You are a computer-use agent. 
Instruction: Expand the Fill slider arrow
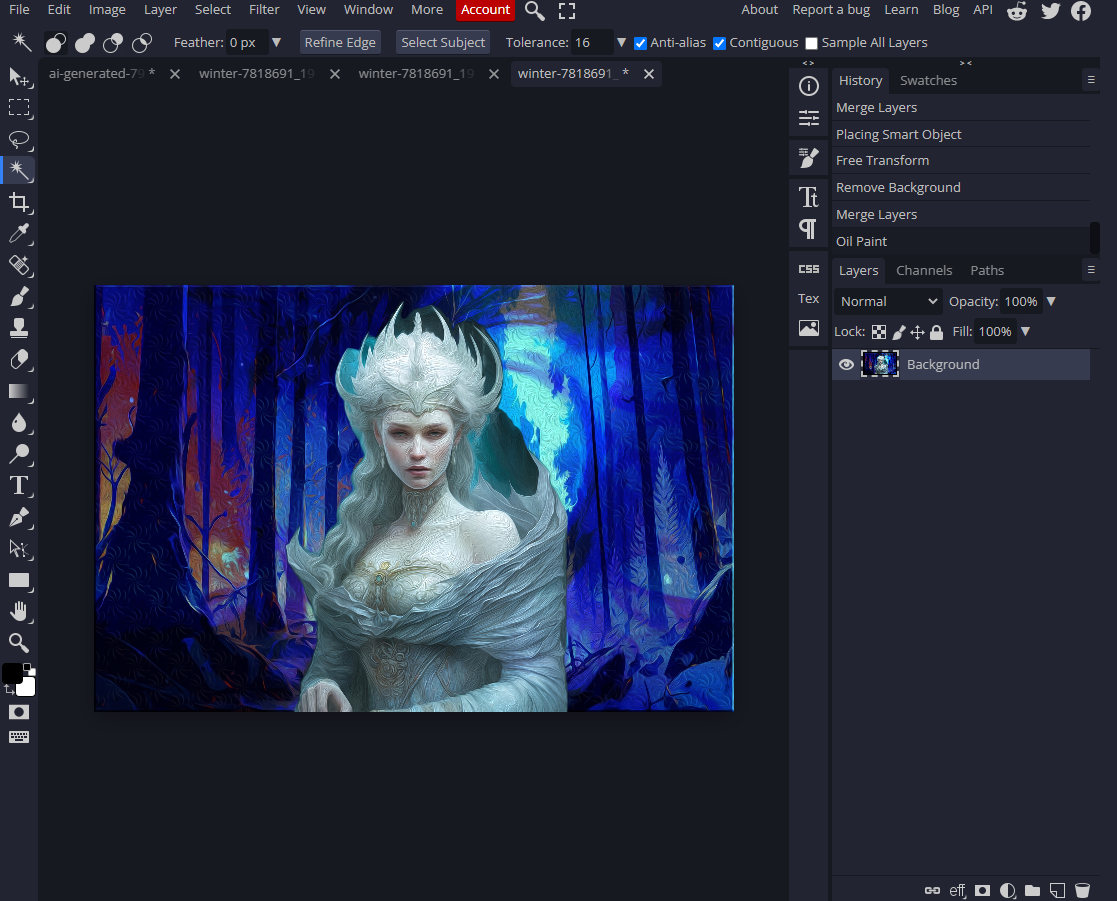(1025, 331)
